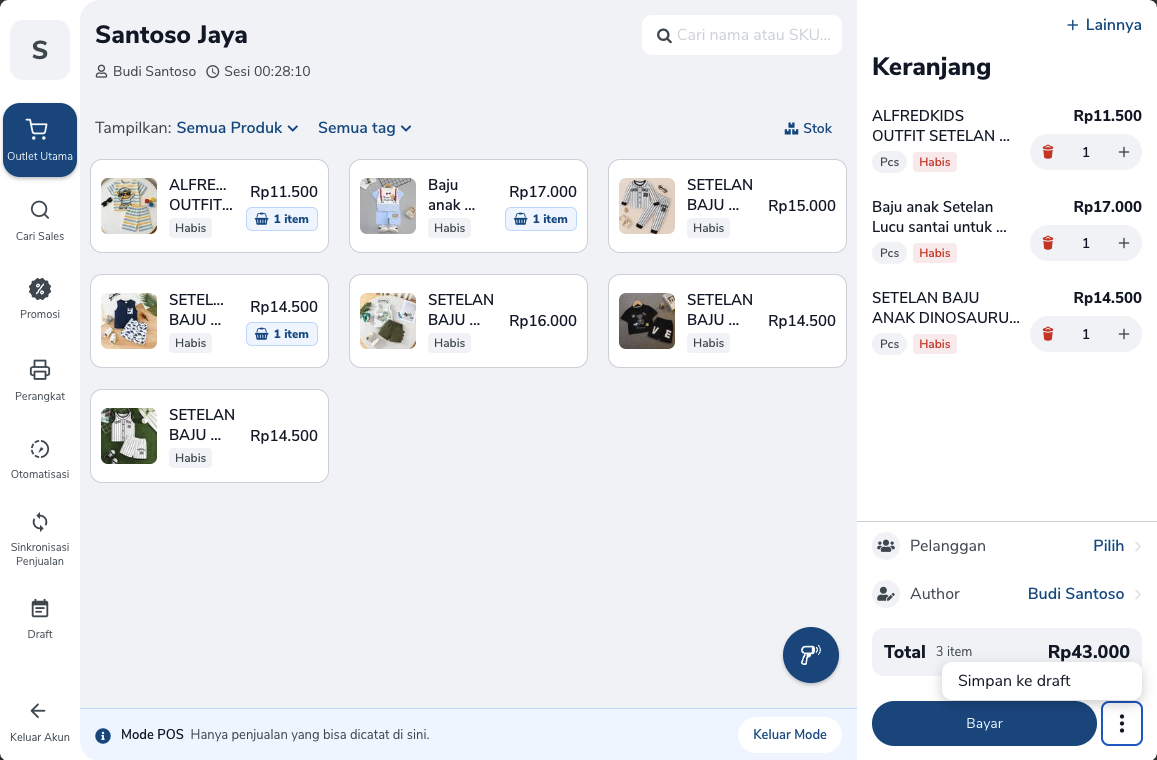
Task: Click the red Habis tag under SETELAN BAJU ANAK DINOSAURU
Action: (934, 344)
